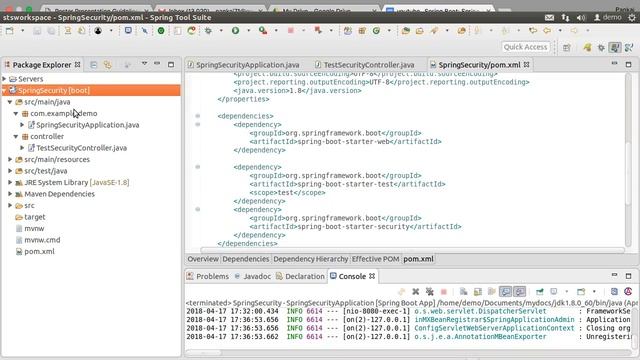Switch to the Javadoc view tab
640x360 pixels.
tap(253, 276)
